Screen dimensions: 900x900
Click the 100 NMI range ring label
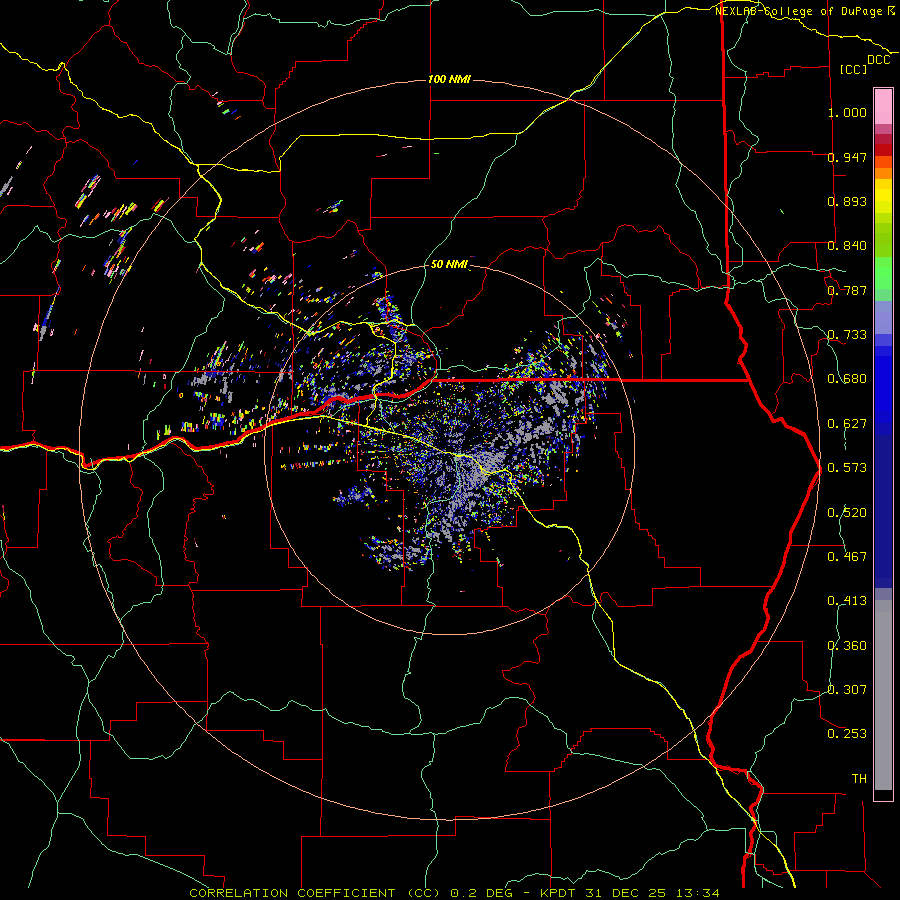click(449, 79)
